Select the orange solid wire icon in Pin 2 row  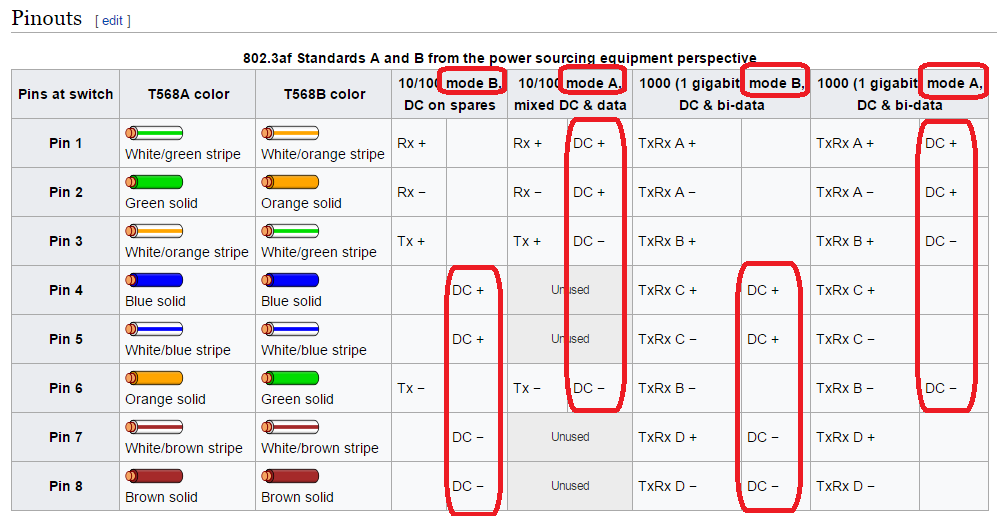[x=290, y=182]
